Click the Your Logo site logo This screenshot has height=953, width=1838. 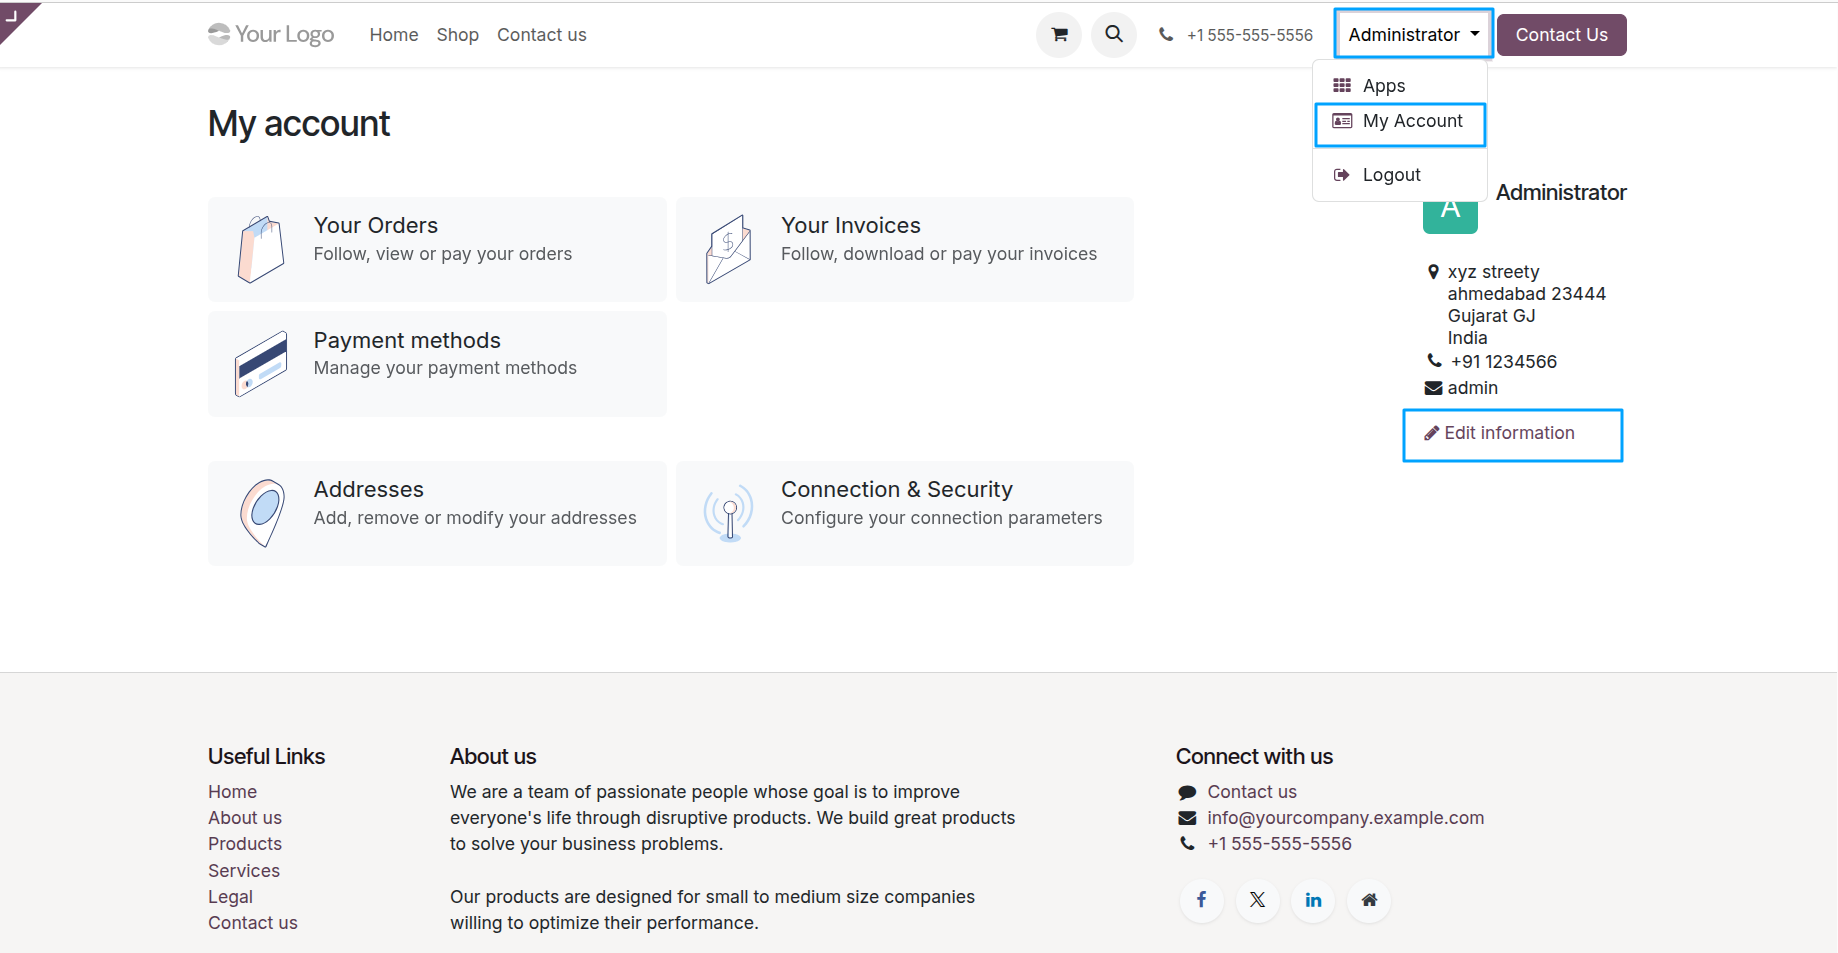[x=270, y=34]
